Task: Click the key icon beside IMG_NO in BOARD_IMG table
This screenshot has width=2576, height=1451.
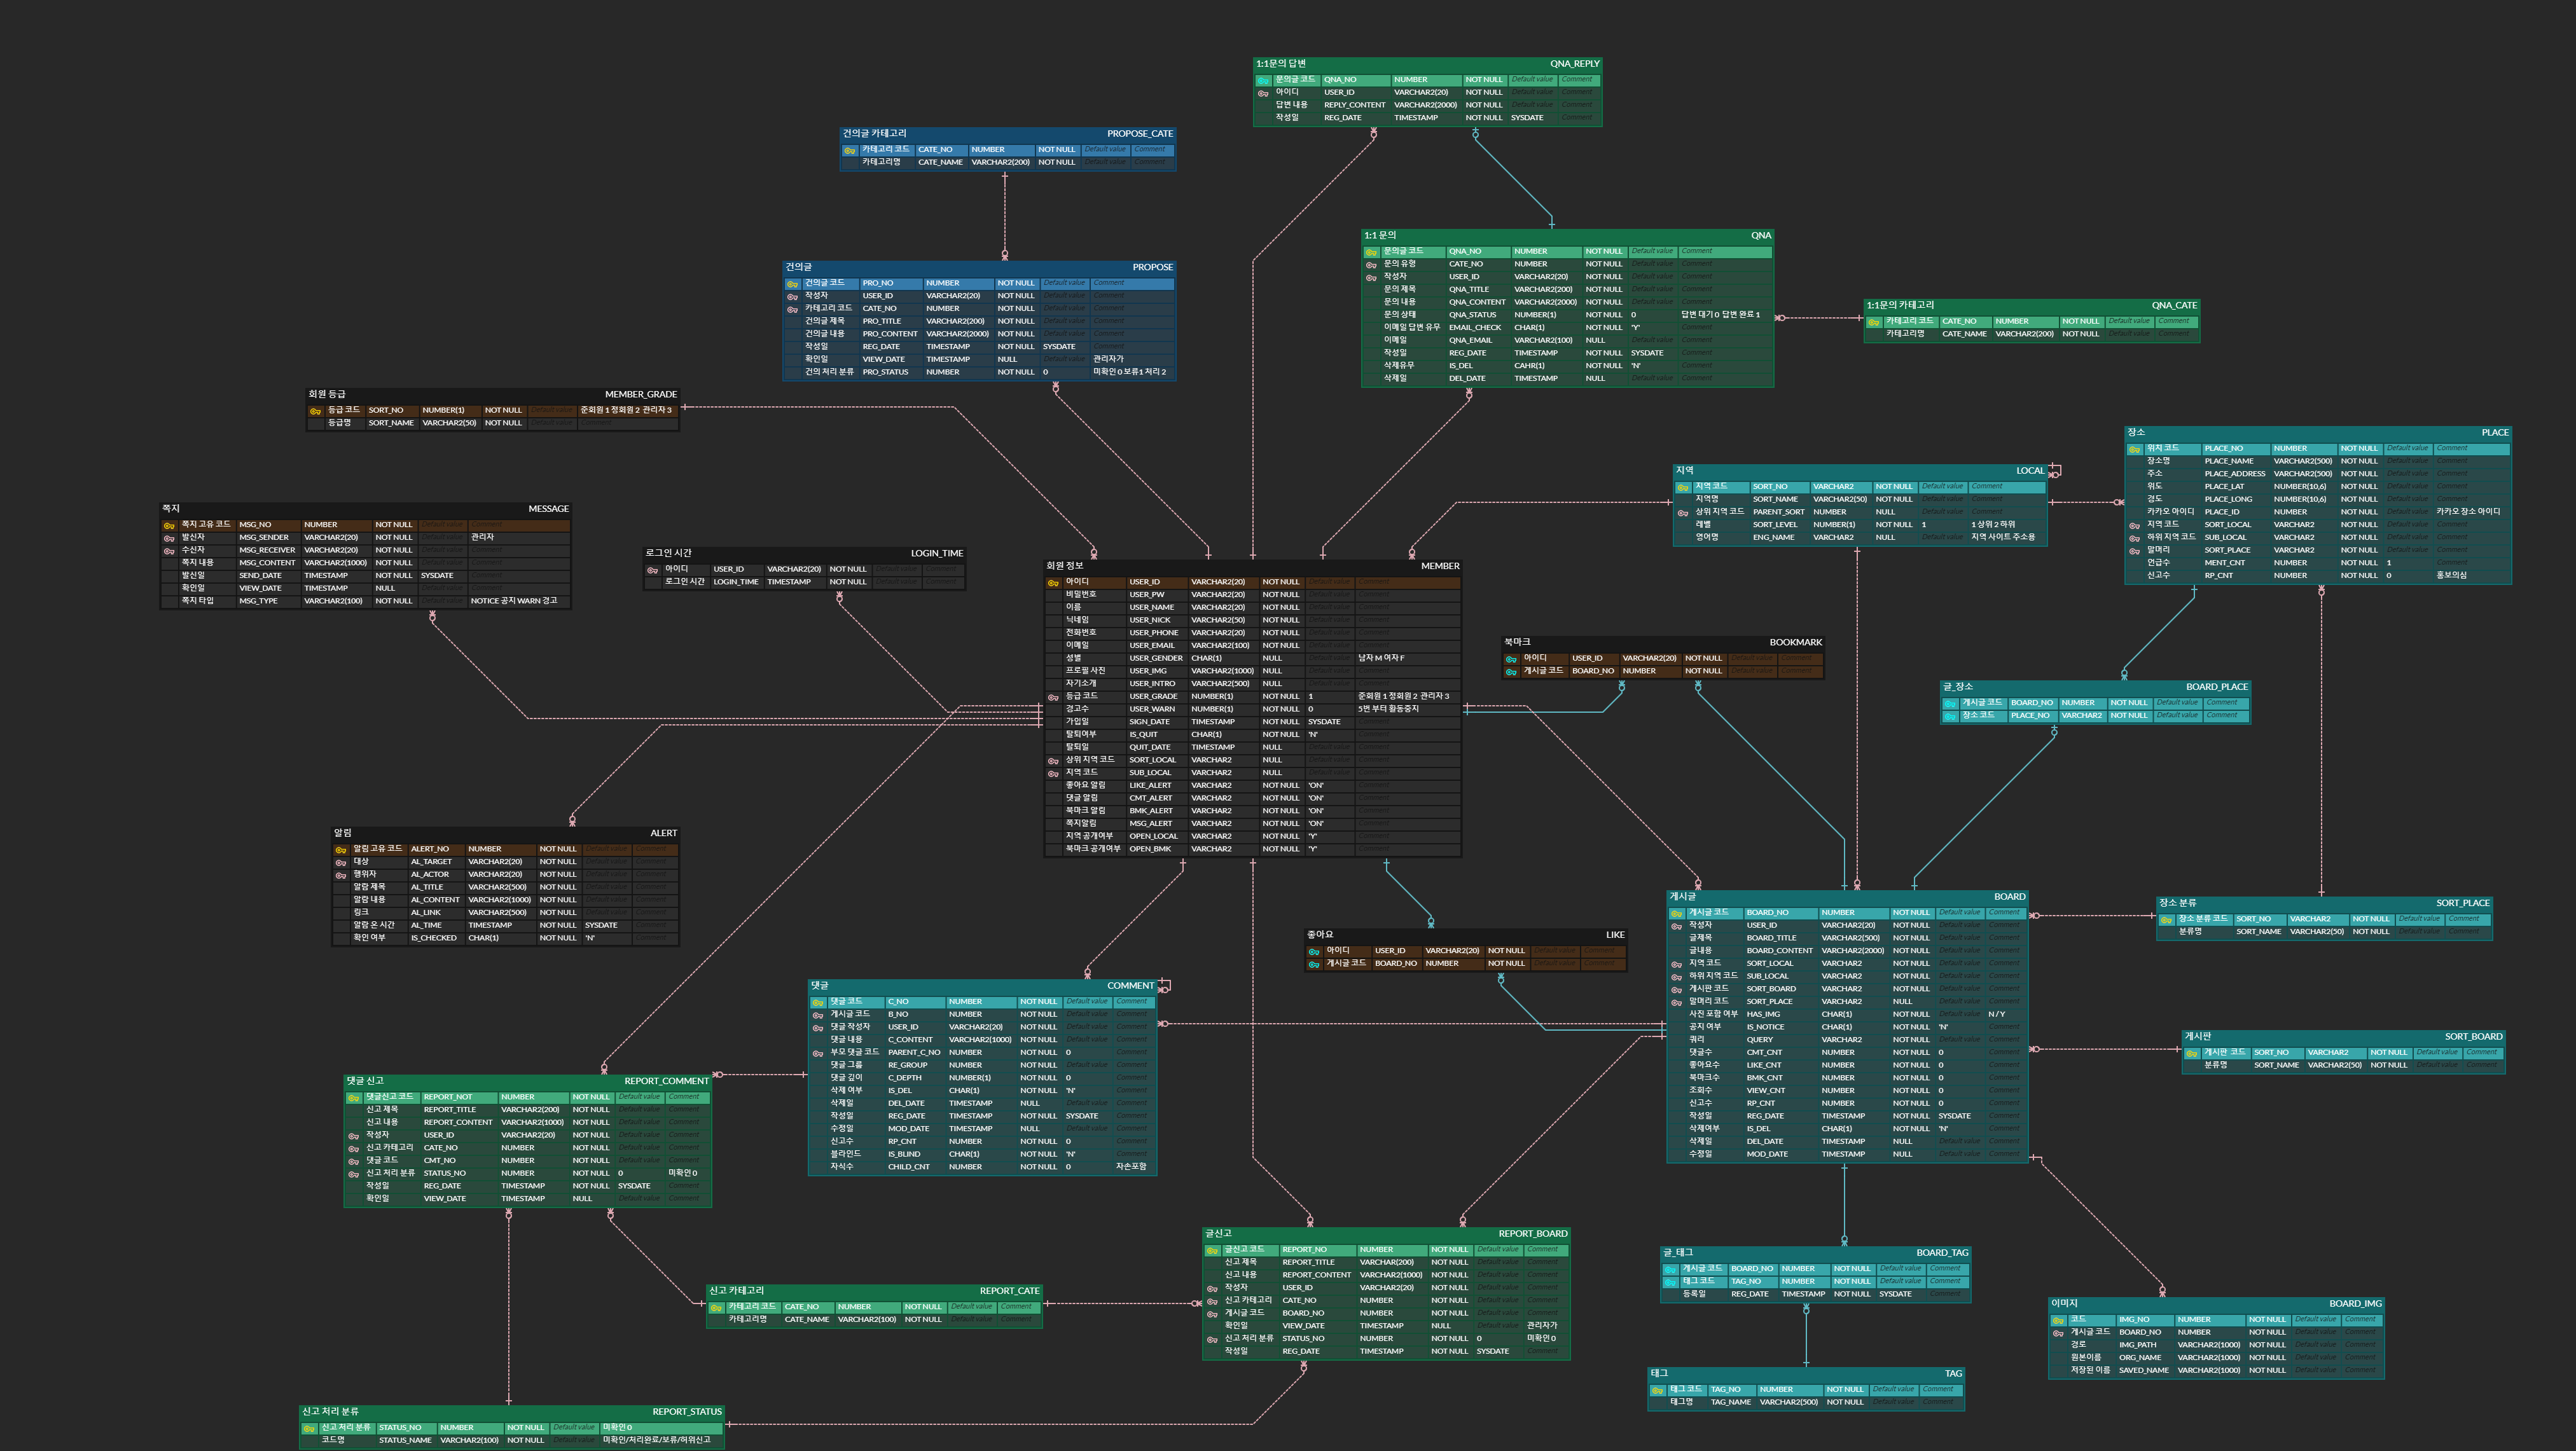Action: click(x=2058, y=1320)
